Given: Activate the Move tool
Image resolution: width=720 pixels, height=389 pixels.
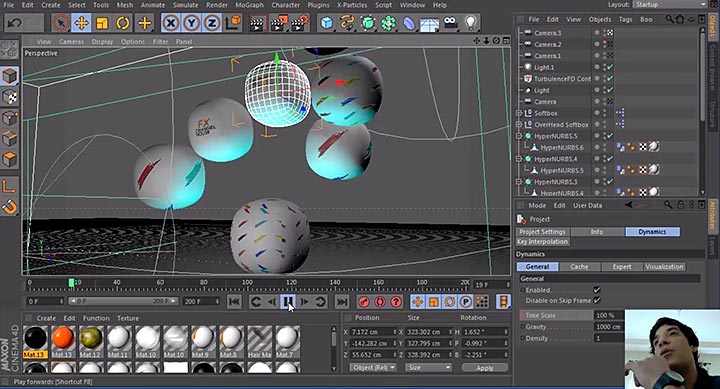Looking at the screenshot, I should click(81, 23).
